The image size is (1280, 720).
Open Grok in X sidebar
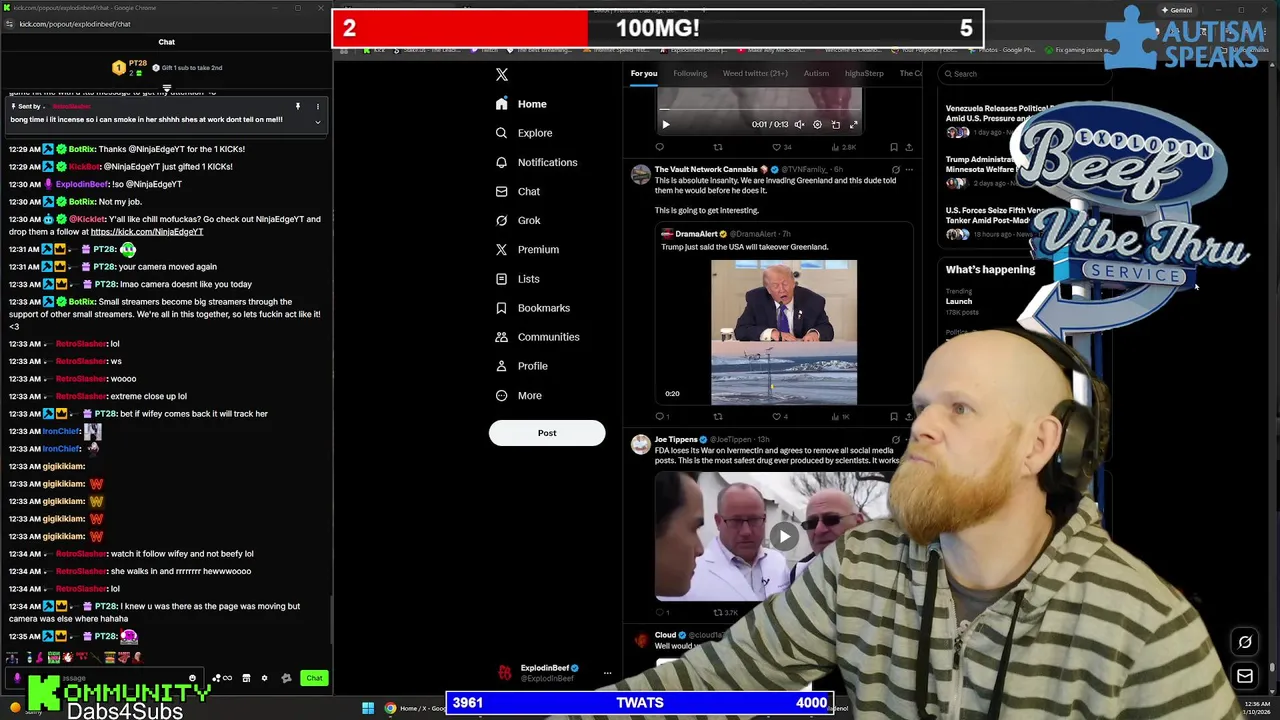(x=517, y=220)
